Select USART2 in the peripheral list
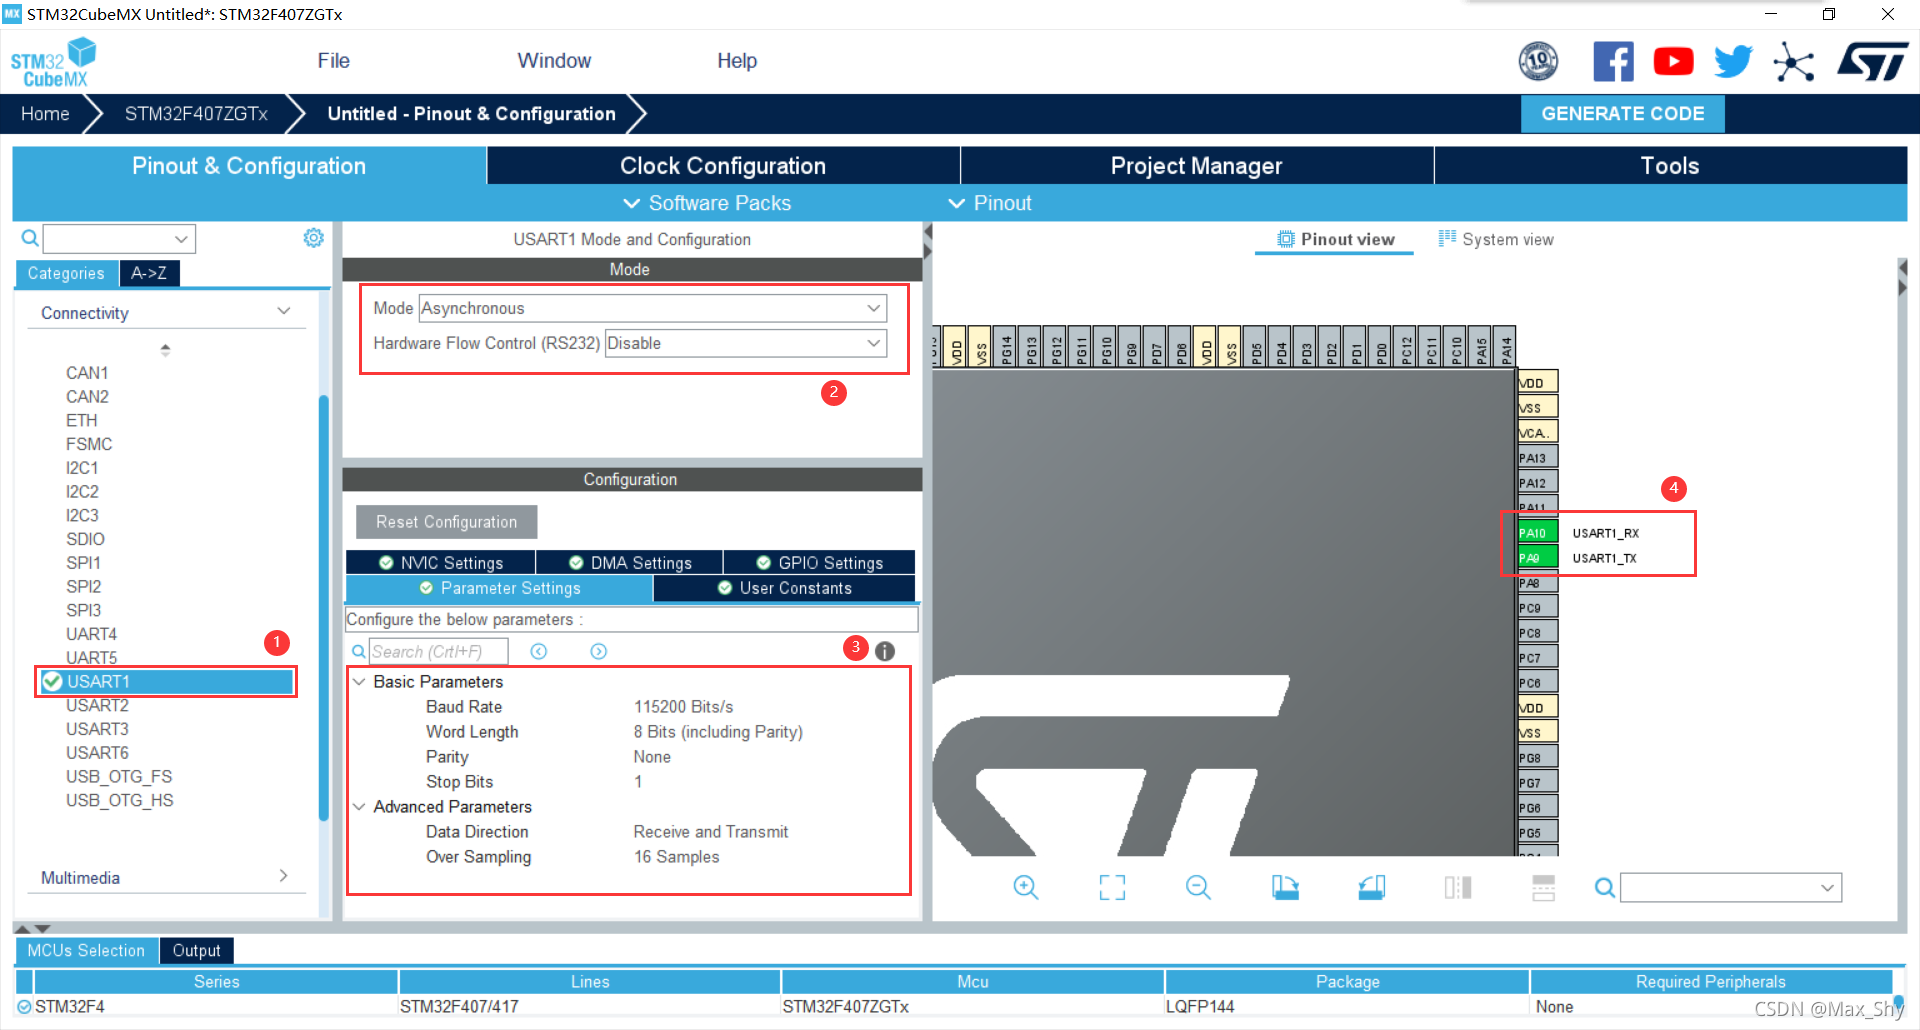 tap(97, 706)
